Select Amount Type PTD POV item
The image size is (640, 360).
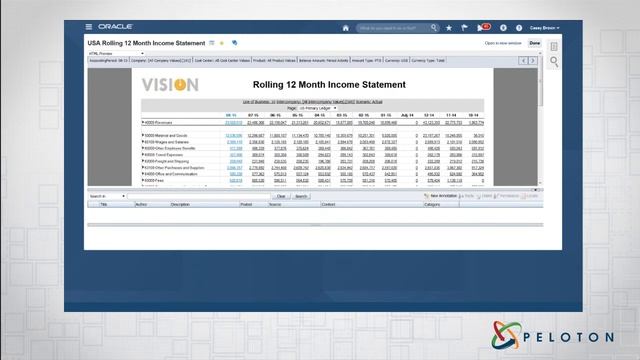[x=367, y=60]
